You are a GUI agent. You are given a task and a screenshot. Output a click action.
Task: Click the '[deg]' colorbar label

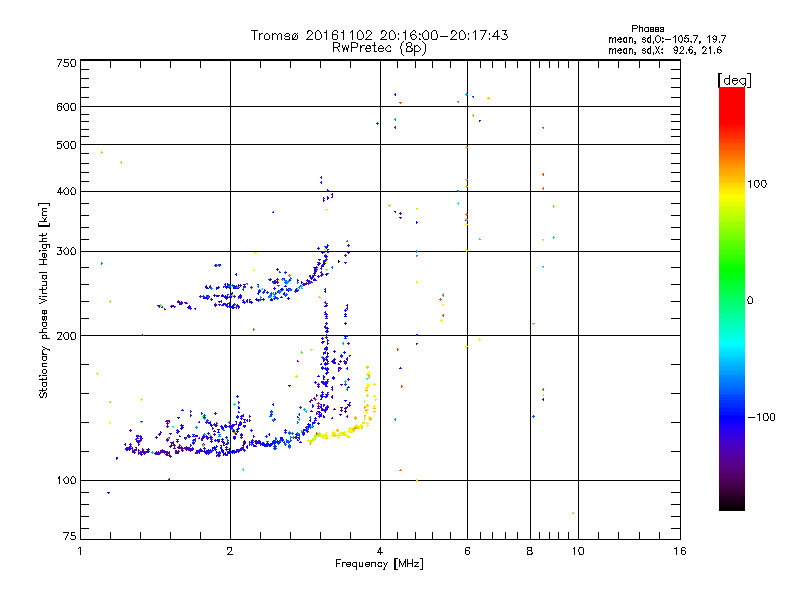(x=734, y=80)
